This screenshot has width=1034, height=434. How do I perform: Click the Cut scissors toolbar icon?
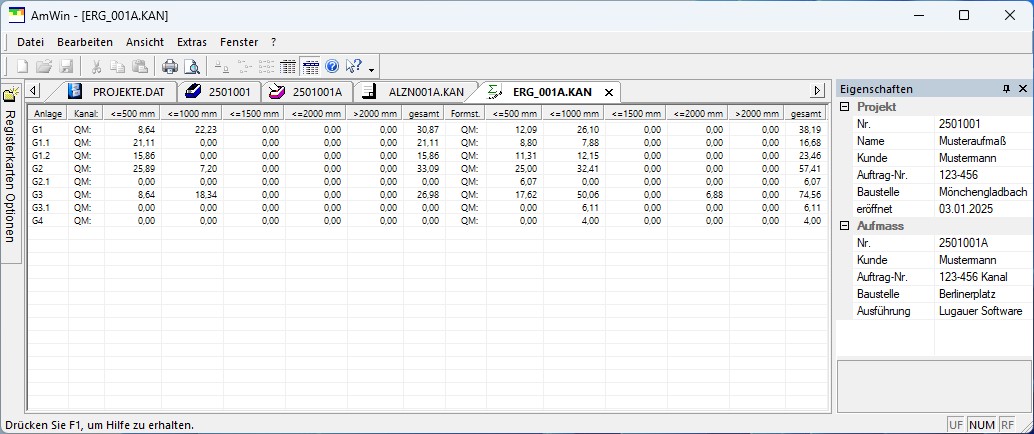click(x=96, y=66)
